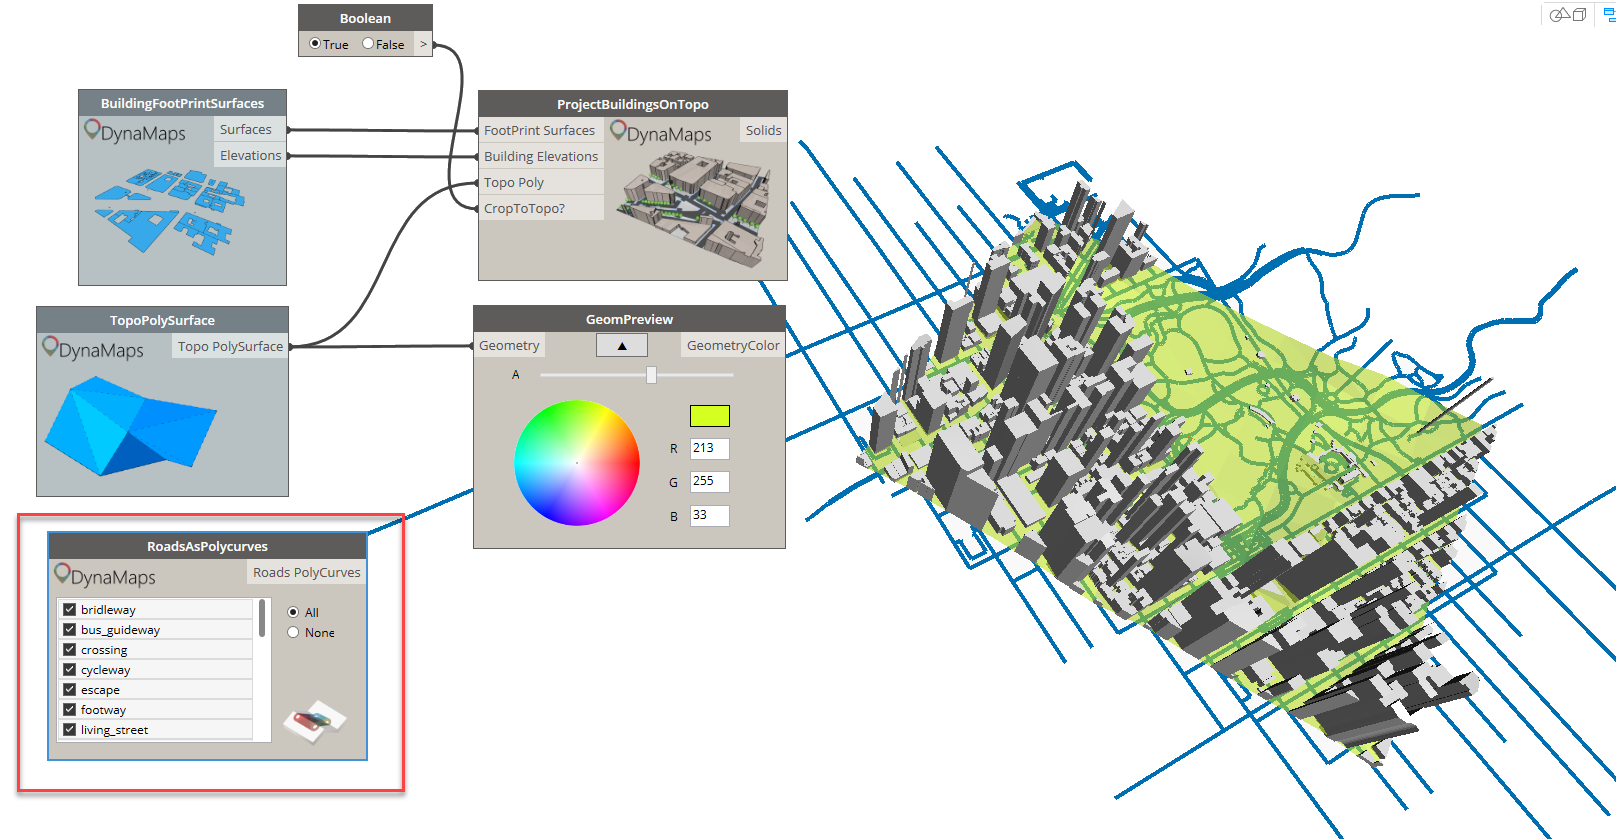
Task: Click the alpha slider handle in GeomPreview
Action: 651,375
